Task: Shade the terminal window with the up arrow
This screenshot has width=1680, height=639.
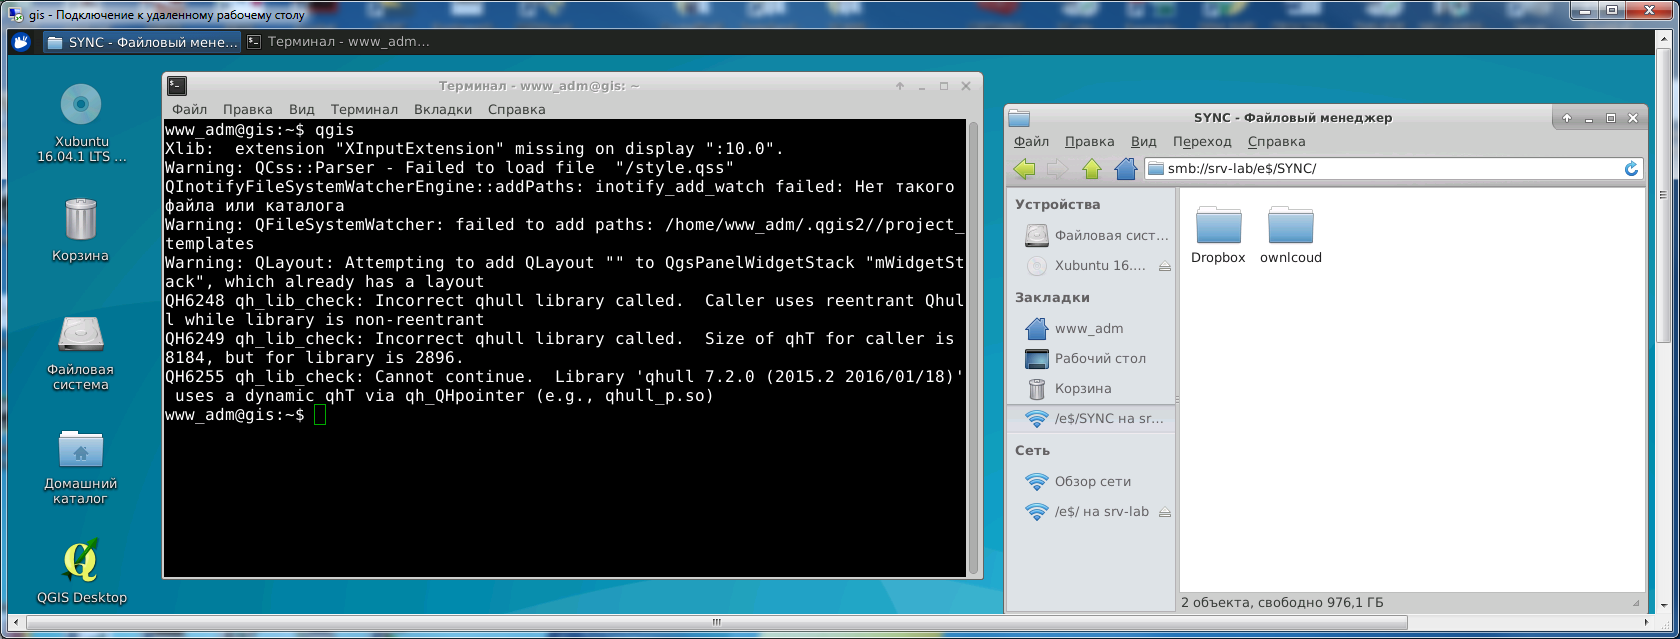Action: click(x=900, y=86)
